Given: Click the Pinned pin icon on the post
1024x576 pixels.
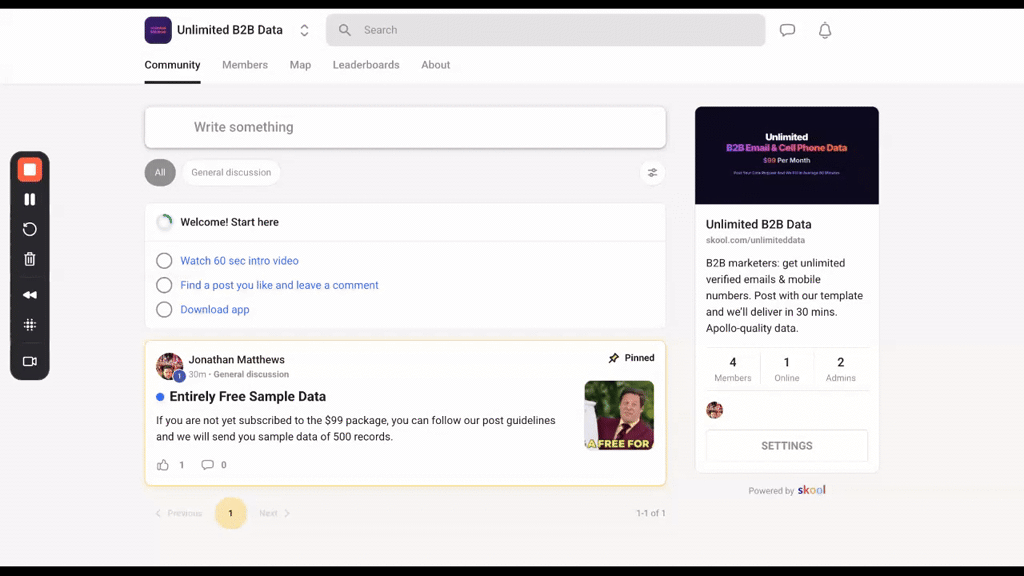Looking at the screenshot, I should coord(613,358).
